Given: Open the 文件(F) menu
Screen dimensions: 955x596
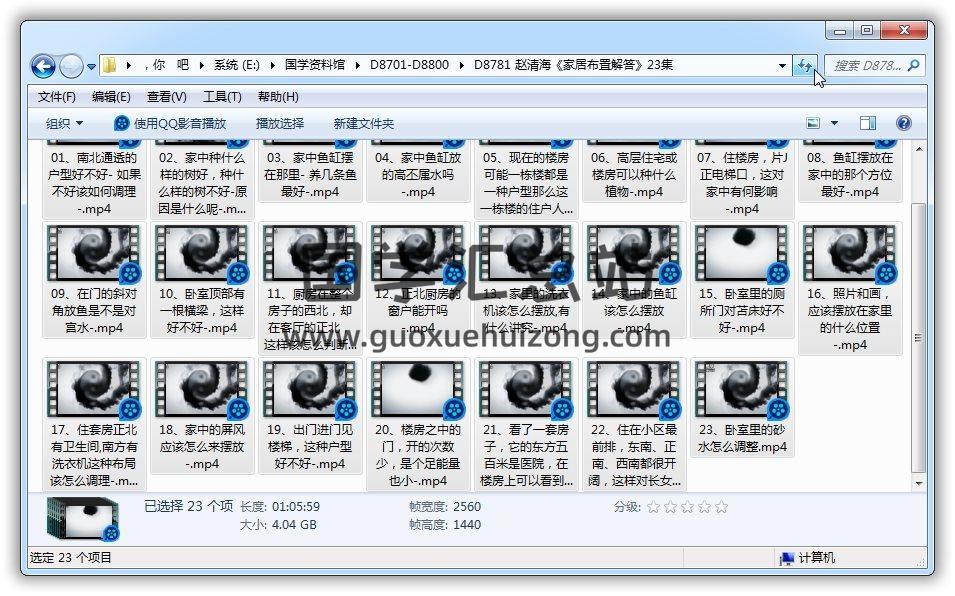Looking at the screenshot, I should [56, 97].
